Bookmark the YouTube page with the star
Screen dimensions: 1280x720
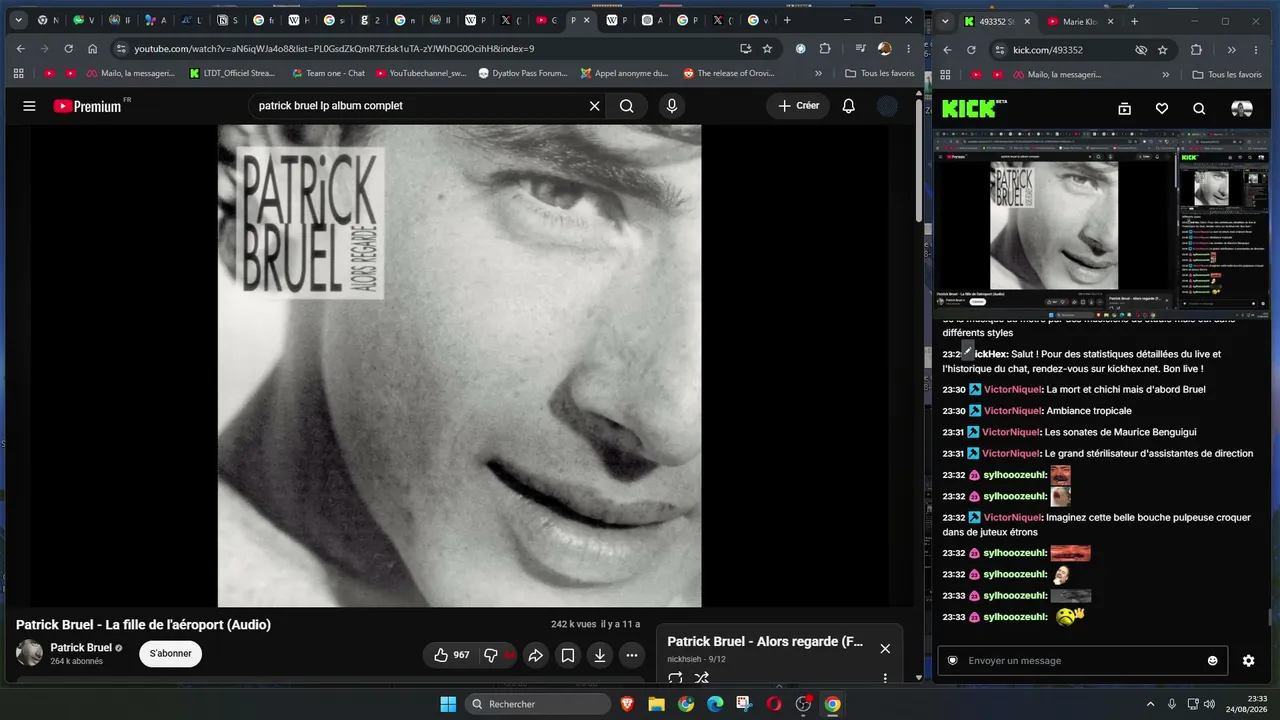point(768,48)
